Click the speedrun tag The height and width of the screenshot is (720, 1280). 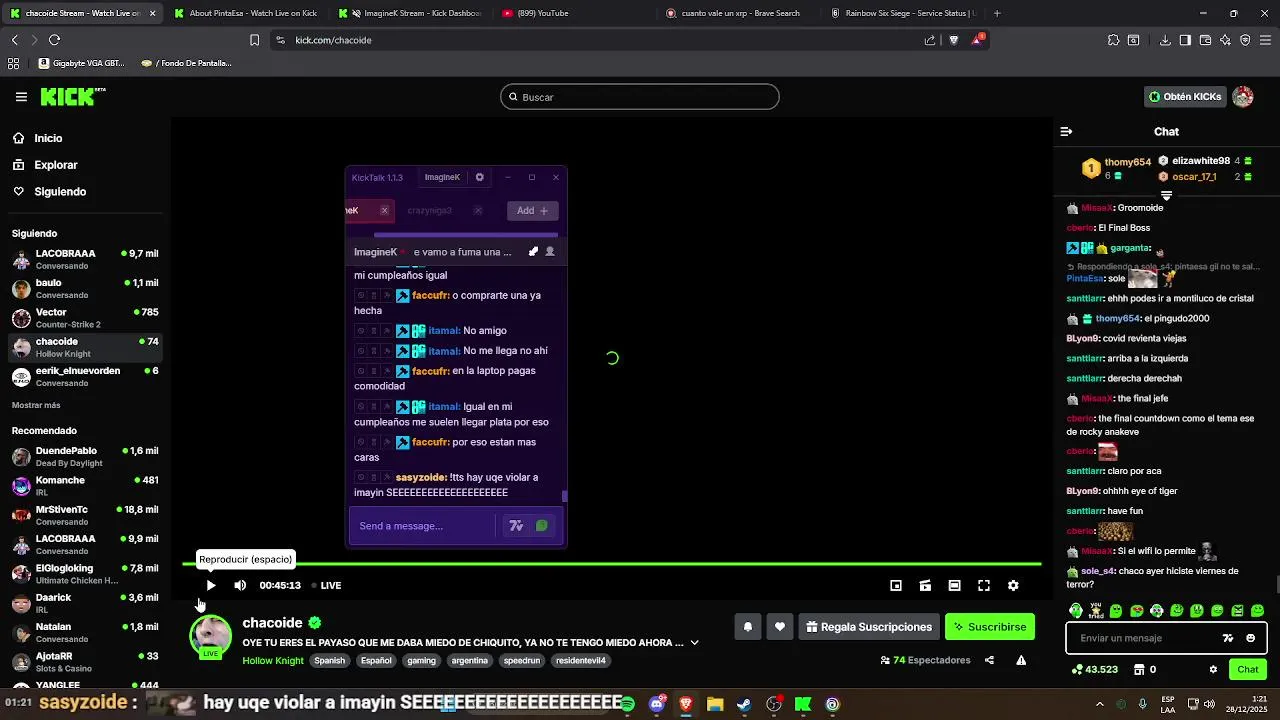pyautogui.click(x=522, y=661)
